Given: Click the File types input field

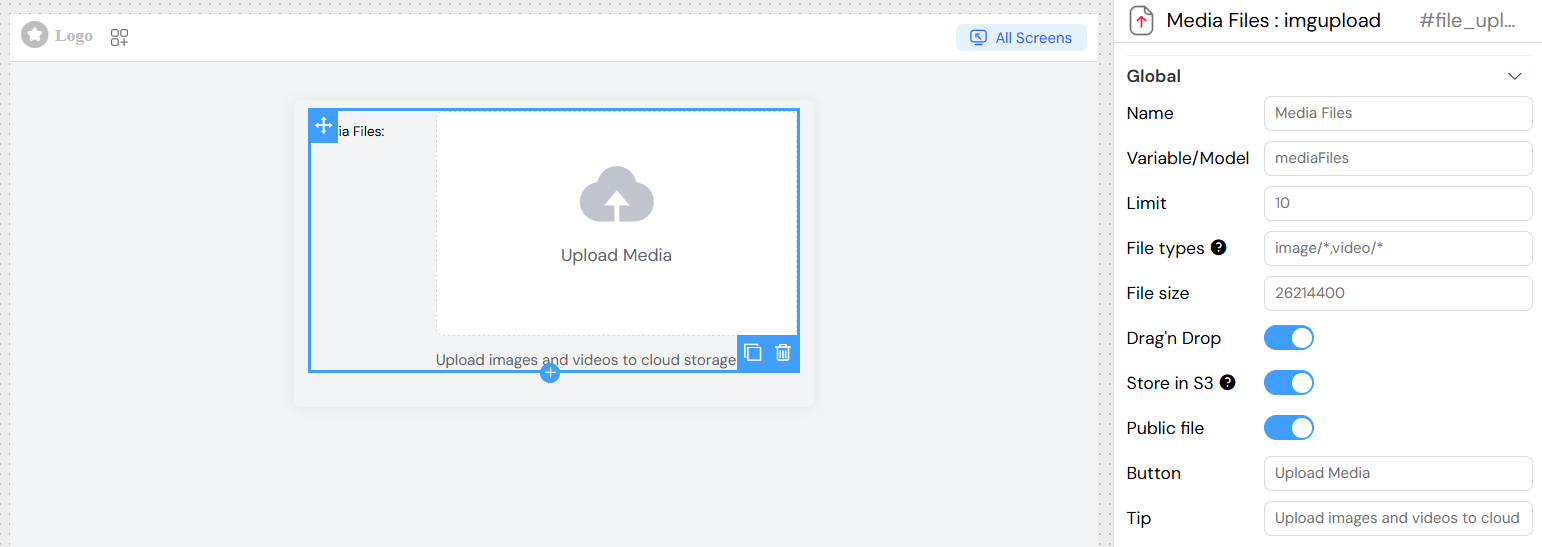Looking at the screenshot, I should [1398, 248].
